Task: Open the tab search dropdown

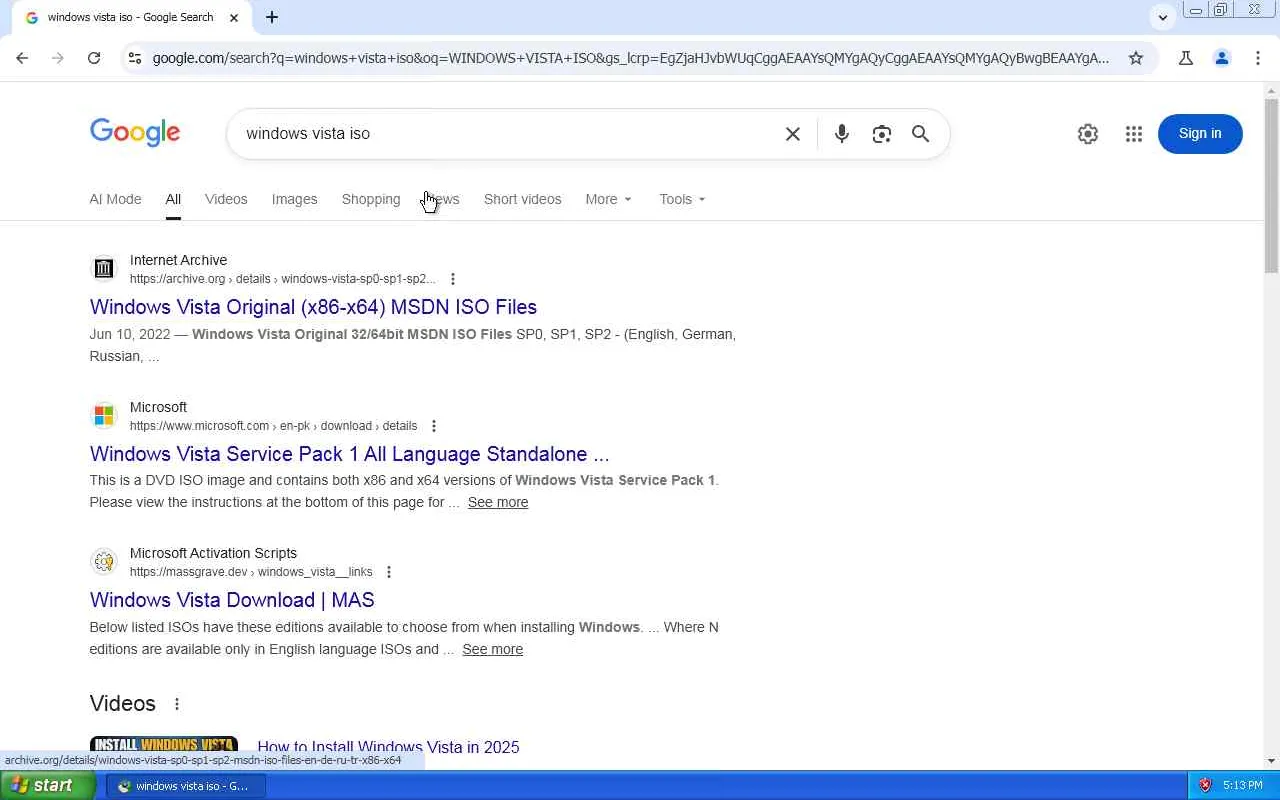Action: (x=1162, y=17)
